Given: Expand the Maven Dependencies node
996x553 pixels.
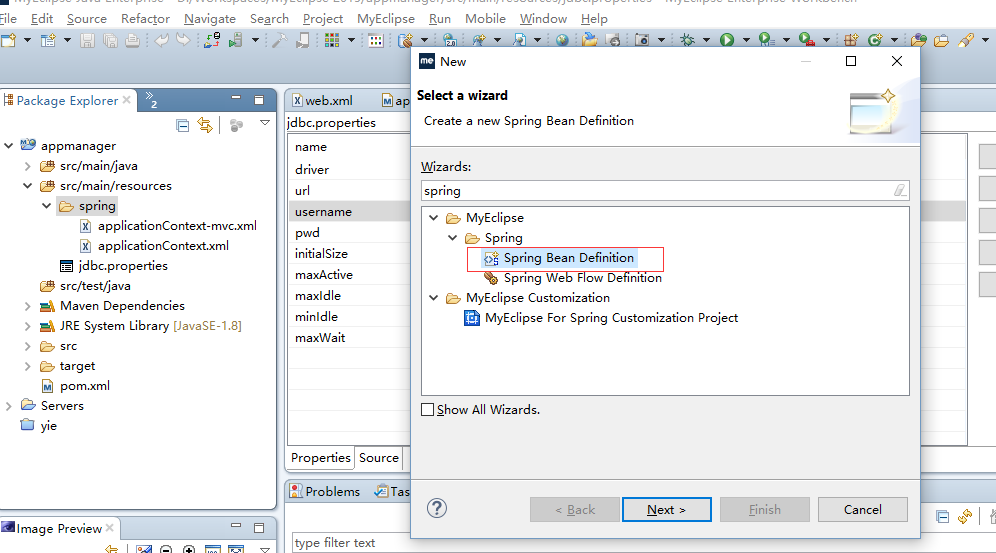Looking at the screenshot, I should [x=27, y=306].
